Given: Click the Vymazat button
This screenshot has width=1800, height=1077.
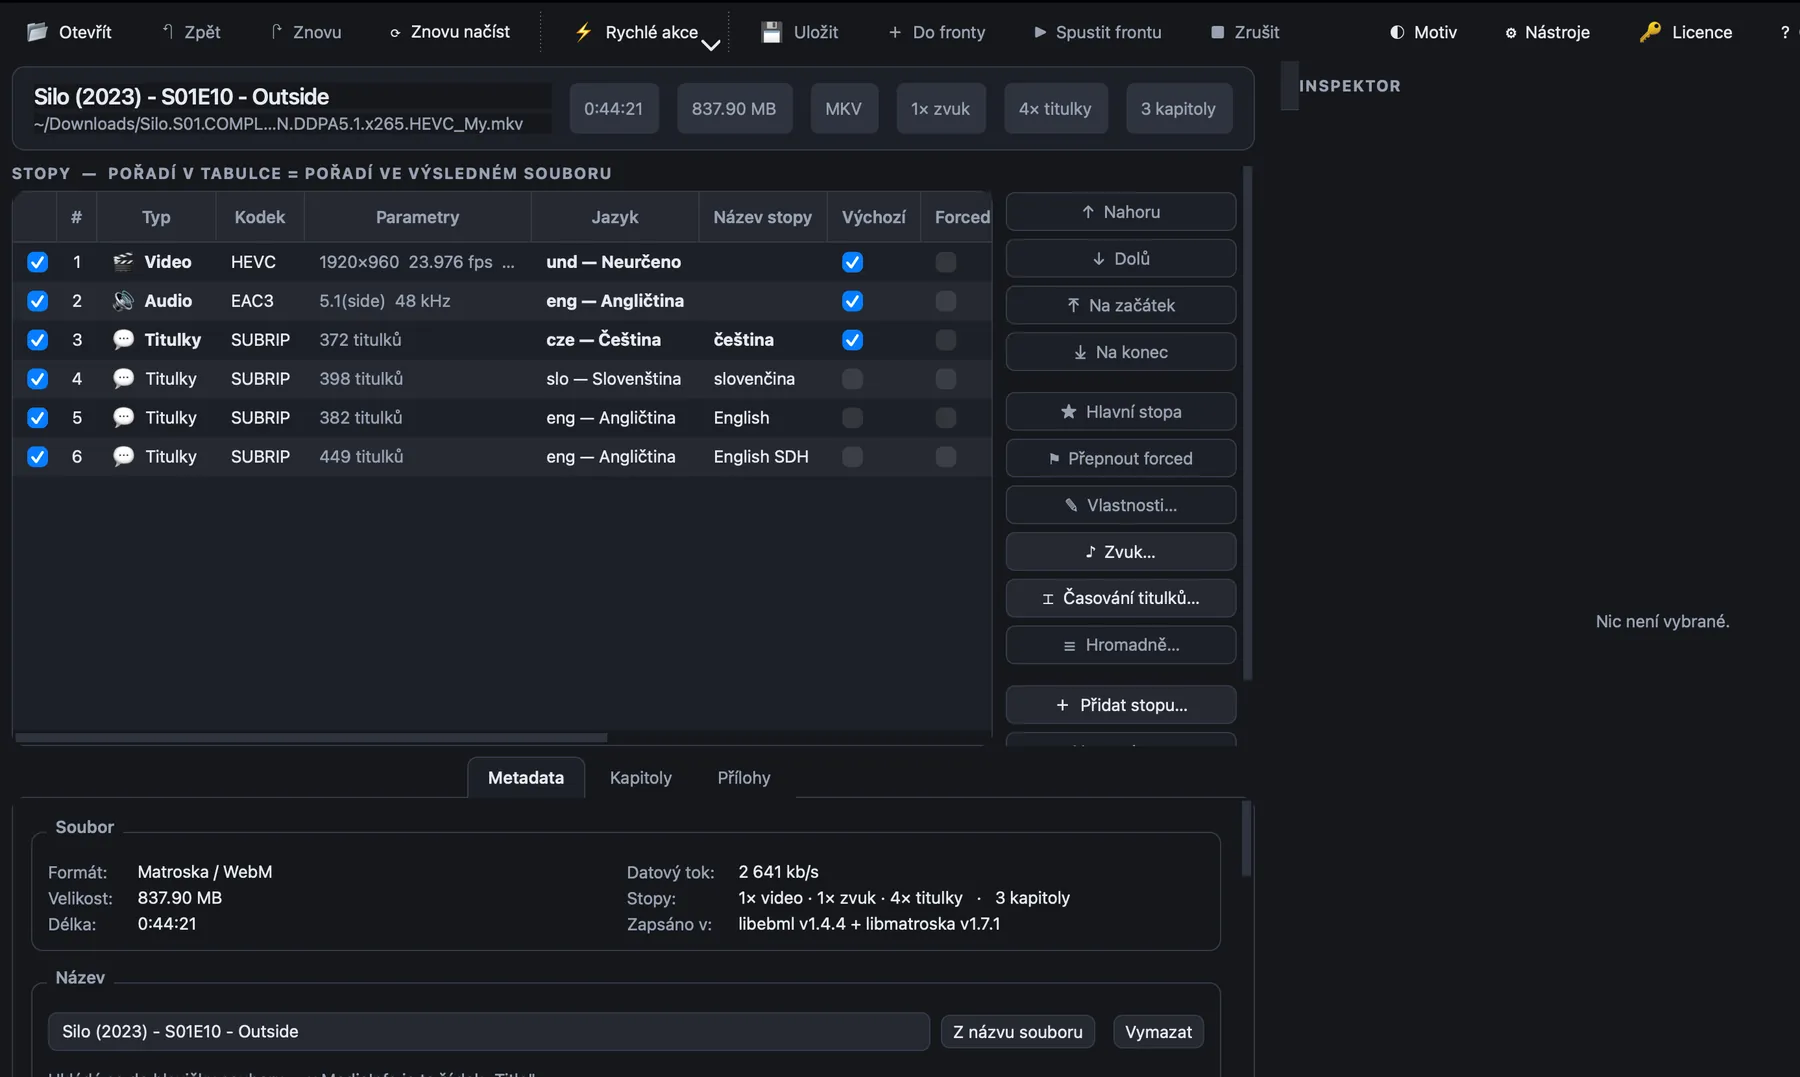Looking at the screenshot, I should coord(1158,1032).
